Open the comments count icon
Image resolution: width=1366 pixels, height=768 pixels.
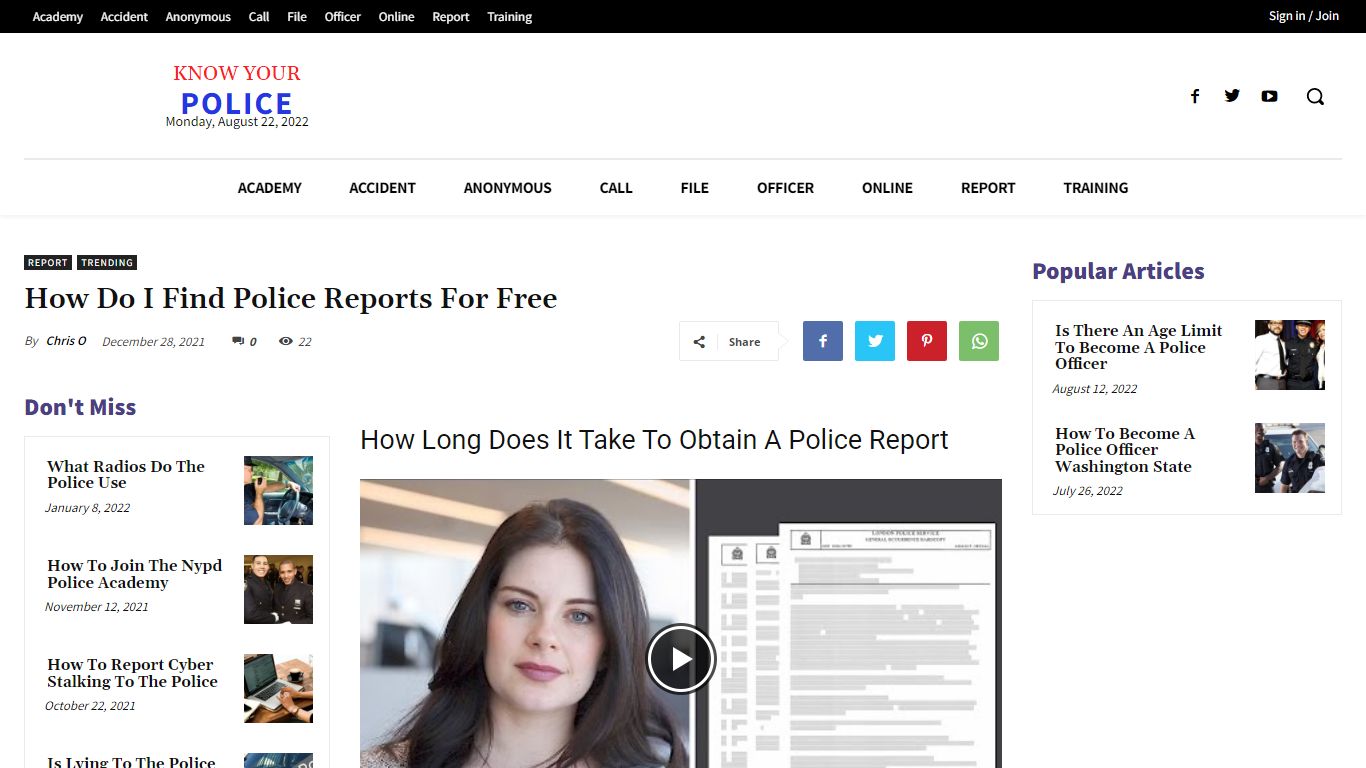(244, 341)
